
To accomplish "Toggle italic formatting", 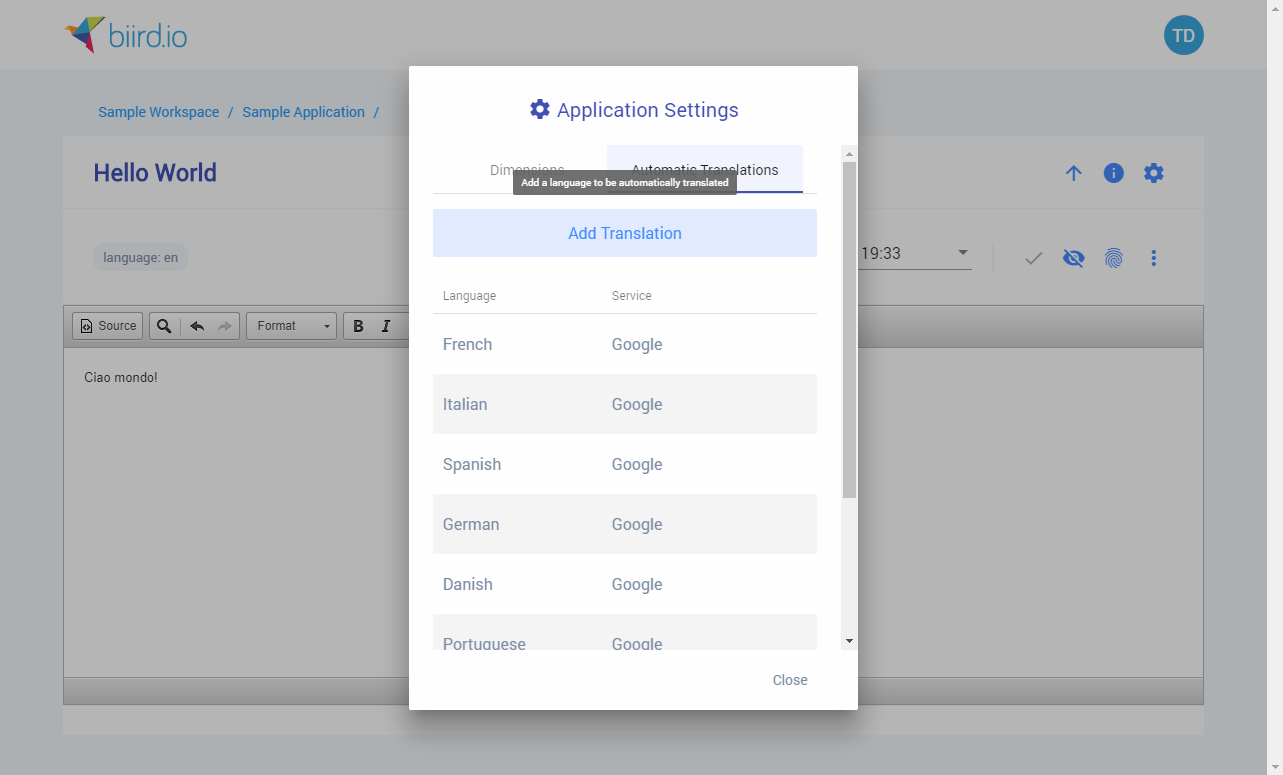I will 385,326.
